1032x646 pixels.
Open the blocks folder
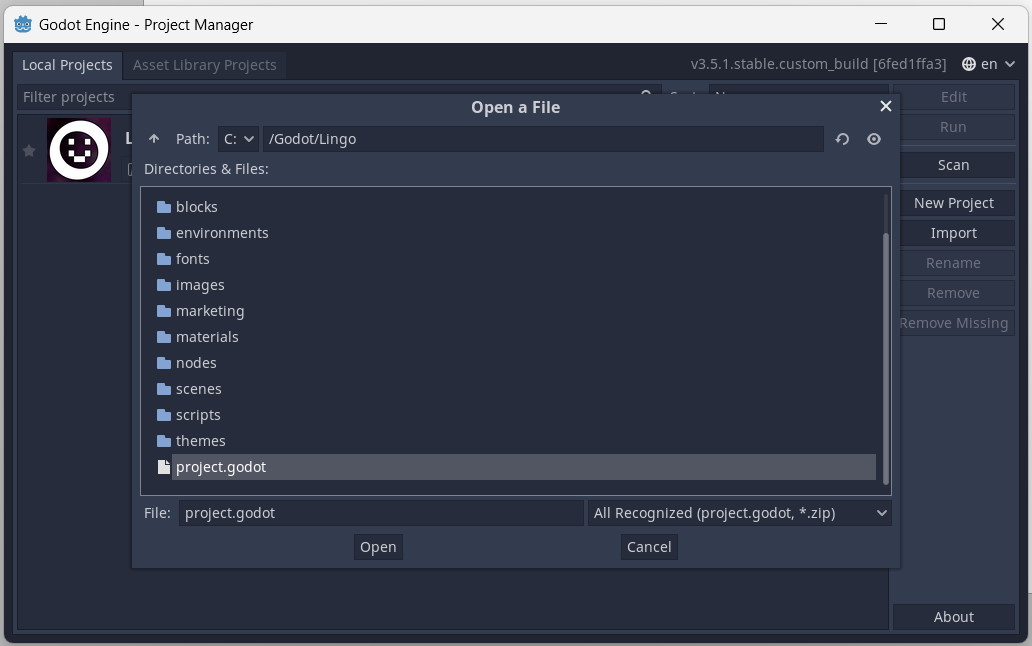196,207
